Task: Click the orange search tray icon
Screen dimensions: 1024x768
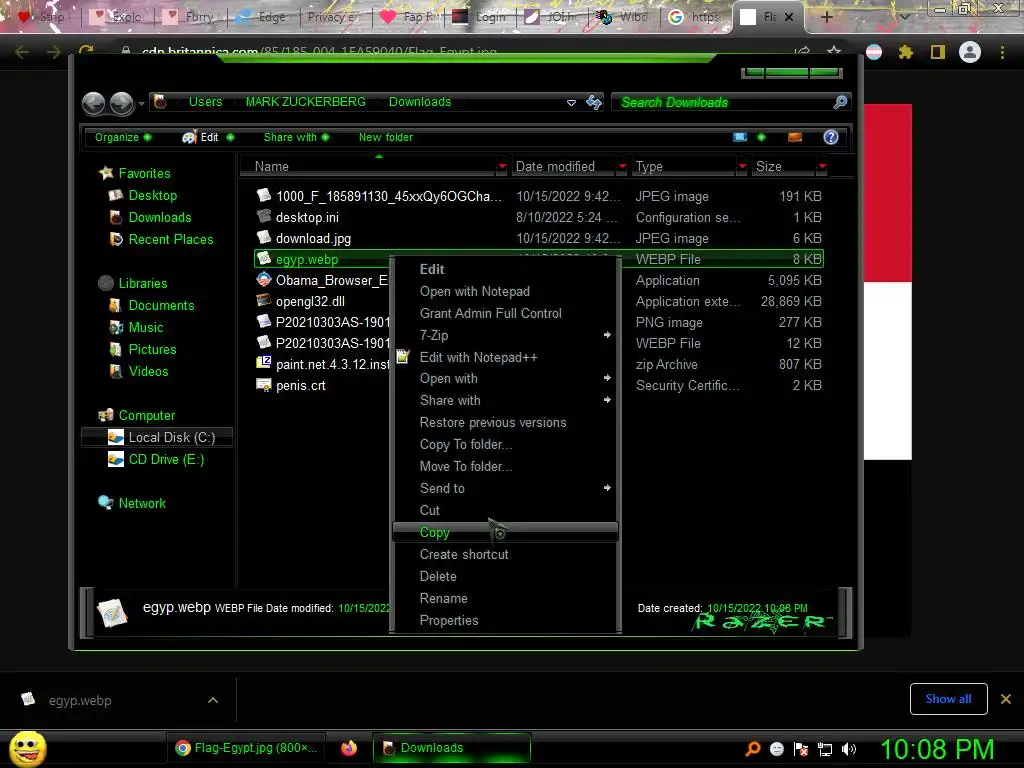Action: [x=753, y=749]
